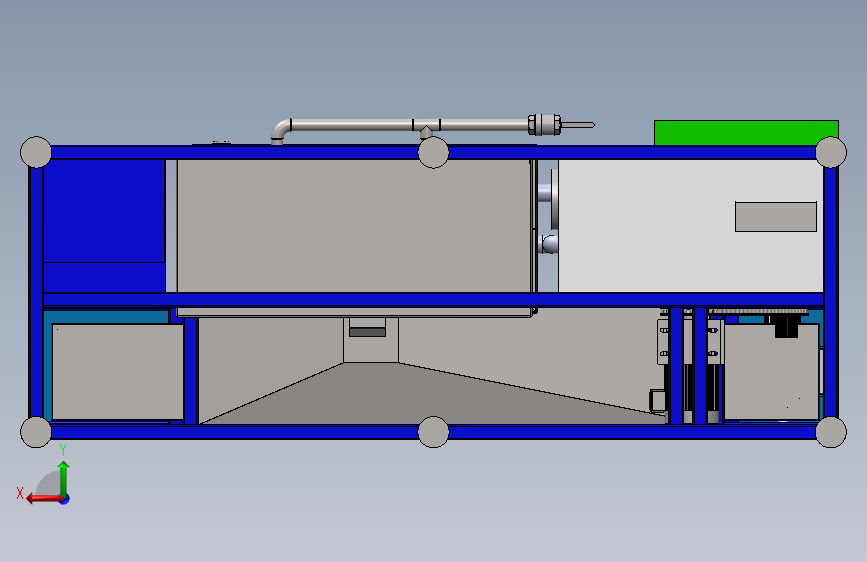Select the horizontal blue middle frame beam

click(x=434, y=300)
